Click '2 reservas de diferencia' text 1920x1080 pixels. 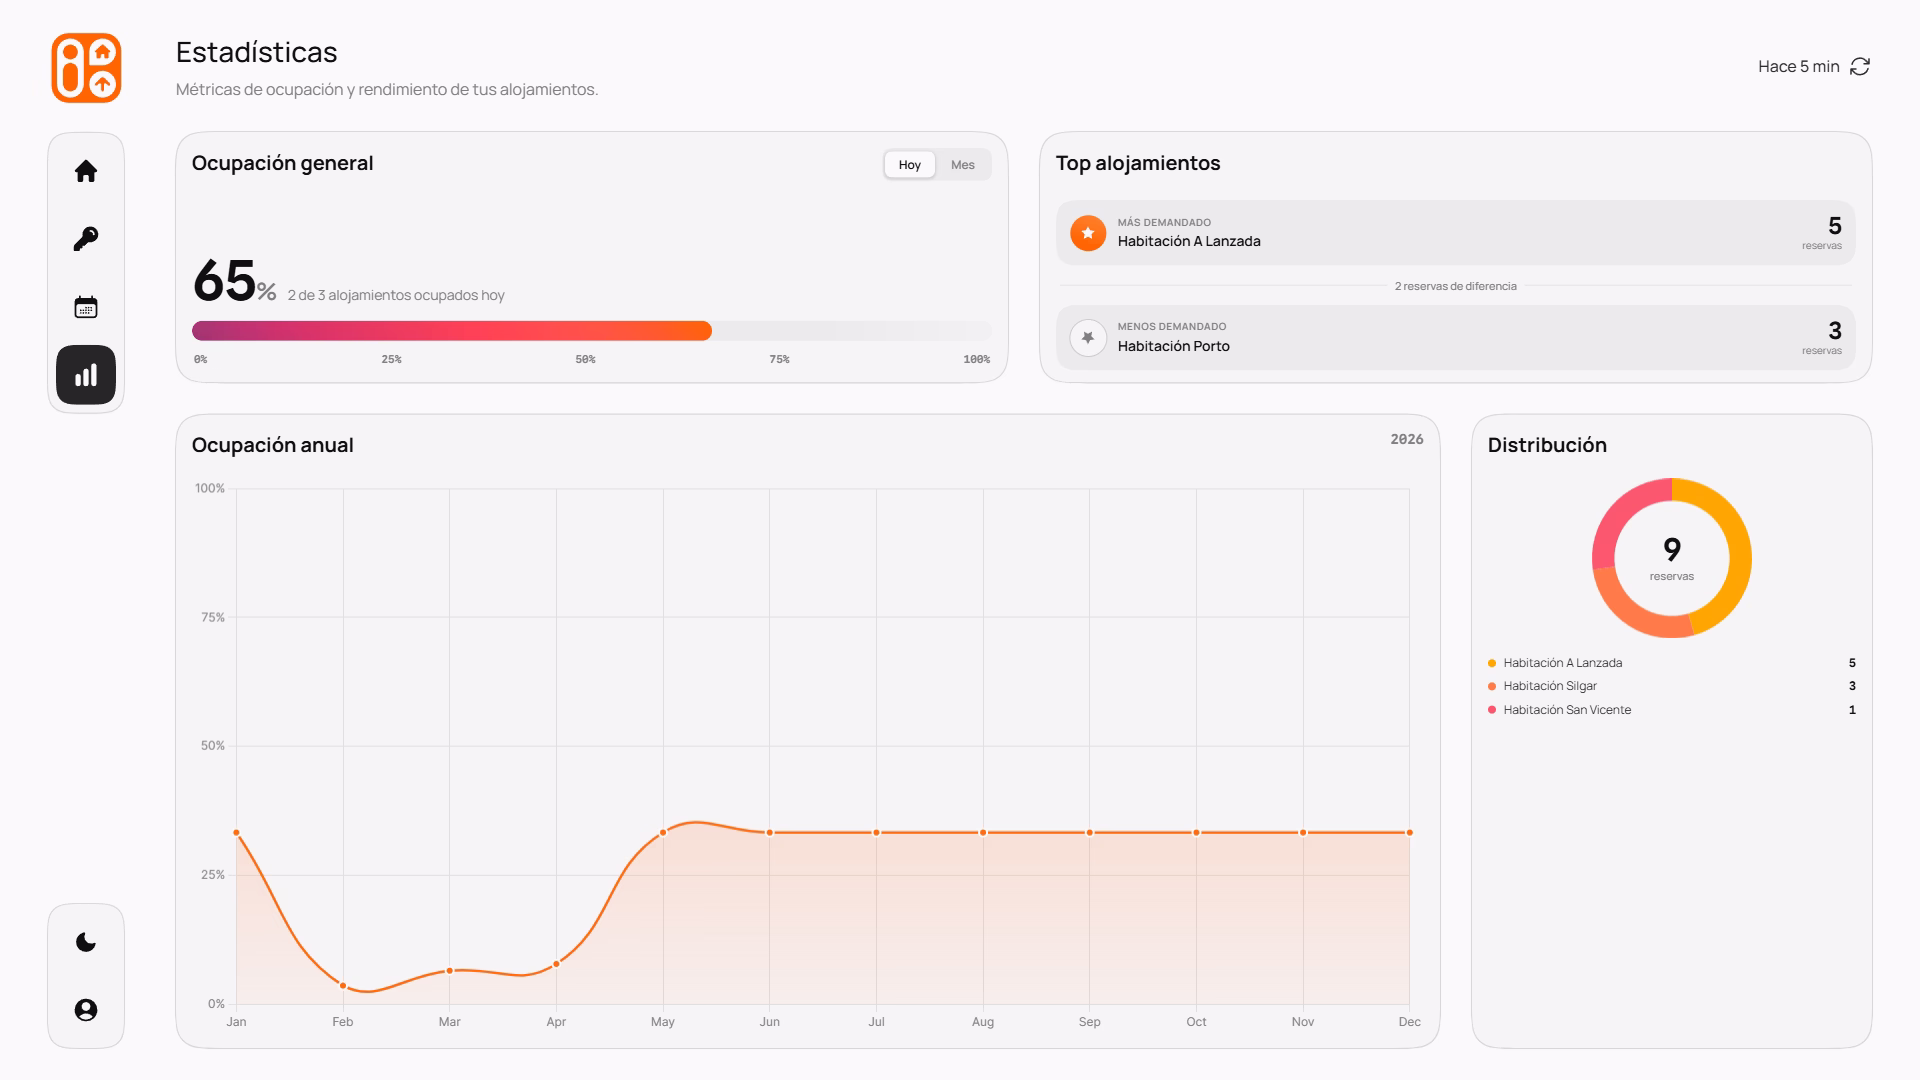1456,286
